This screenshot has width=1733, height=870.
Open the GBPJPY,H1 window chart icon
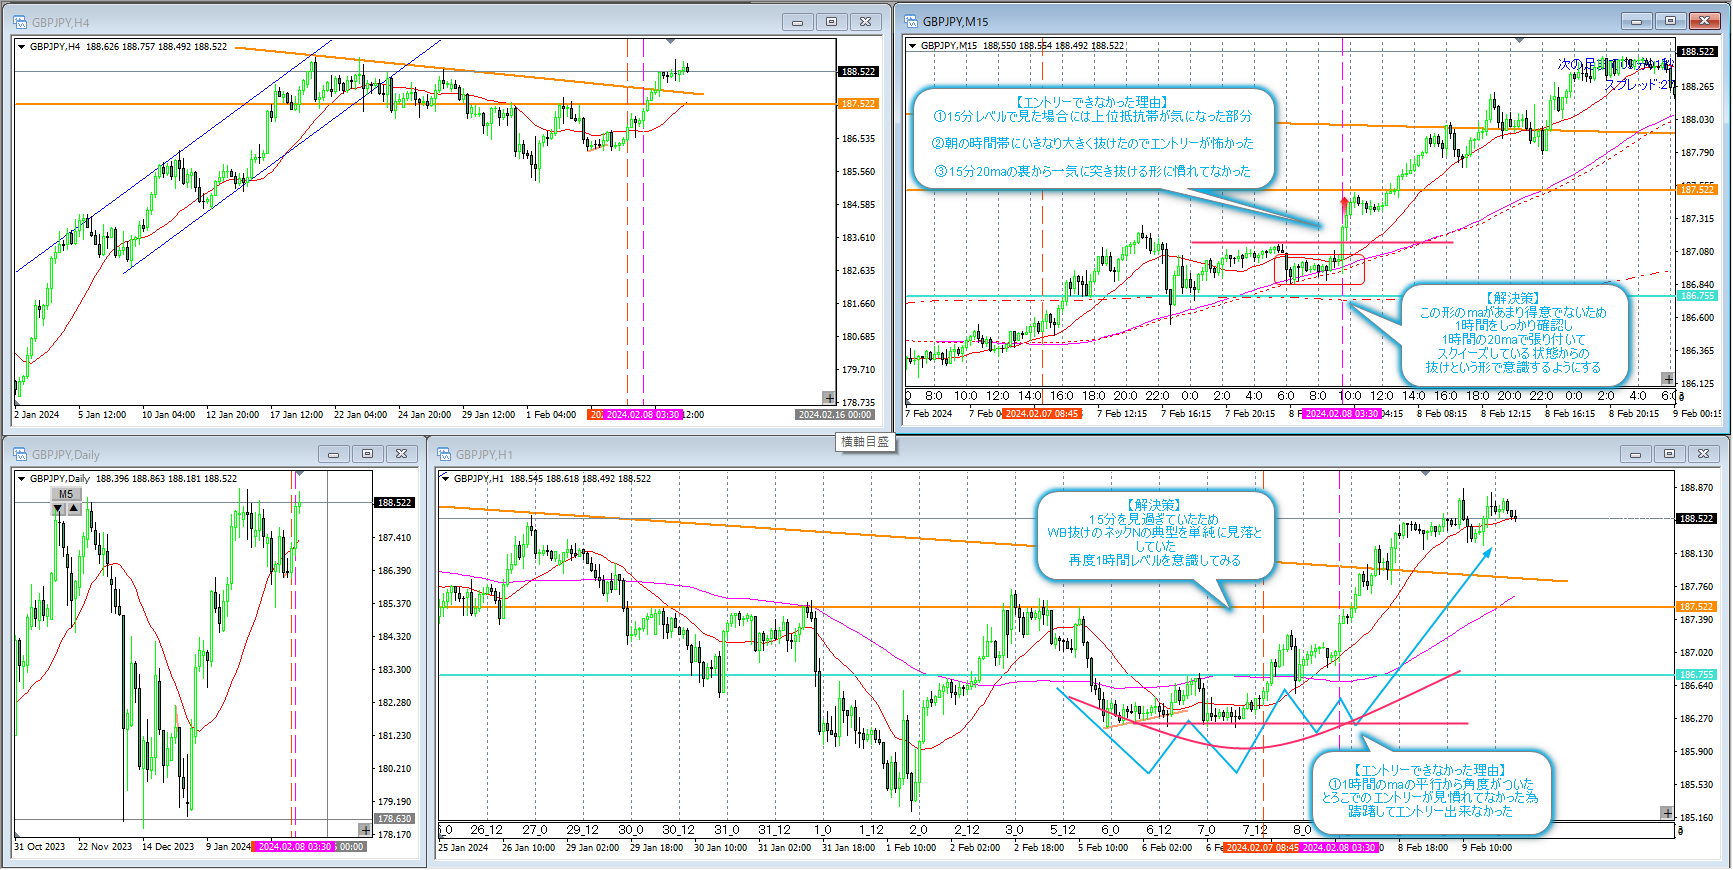[444, 454]
